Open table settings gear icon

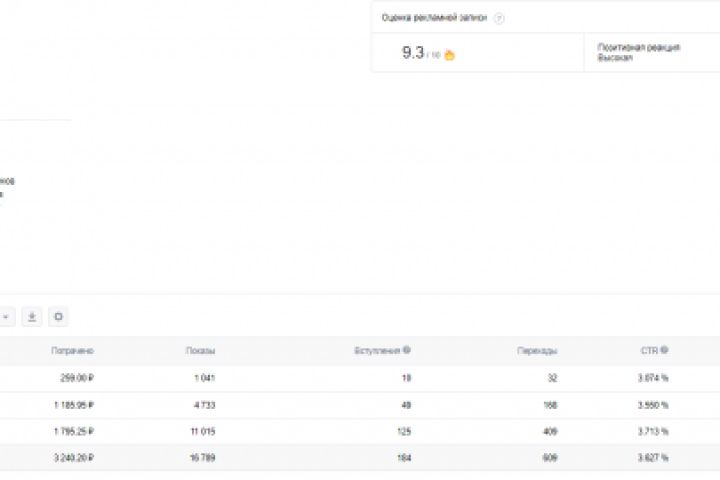coord(59,317)
